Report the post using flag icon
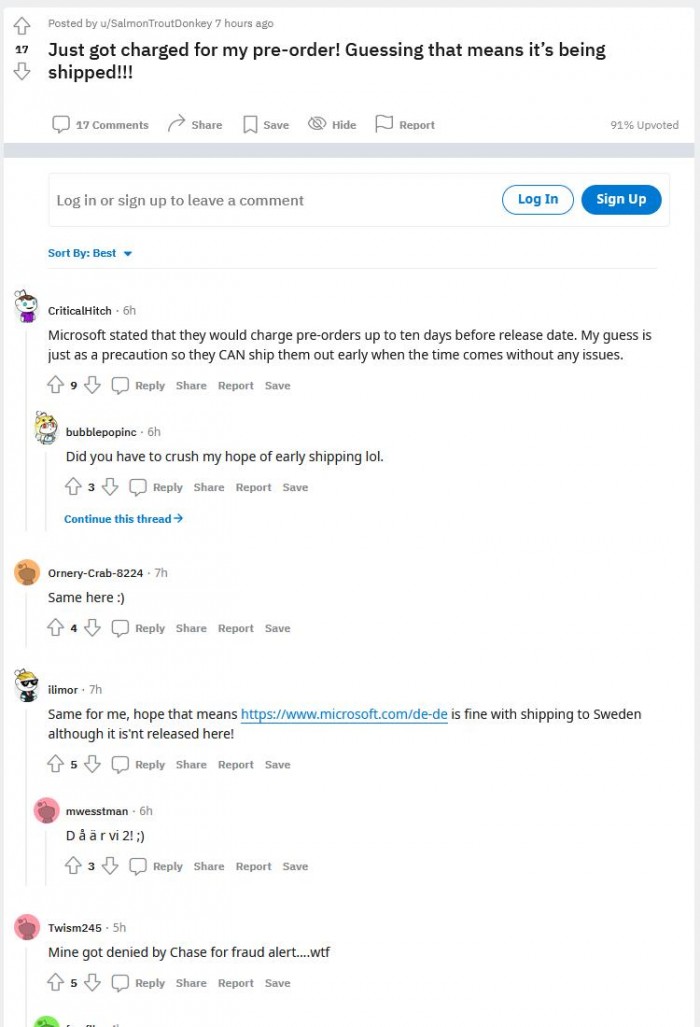 click(405, 125)
